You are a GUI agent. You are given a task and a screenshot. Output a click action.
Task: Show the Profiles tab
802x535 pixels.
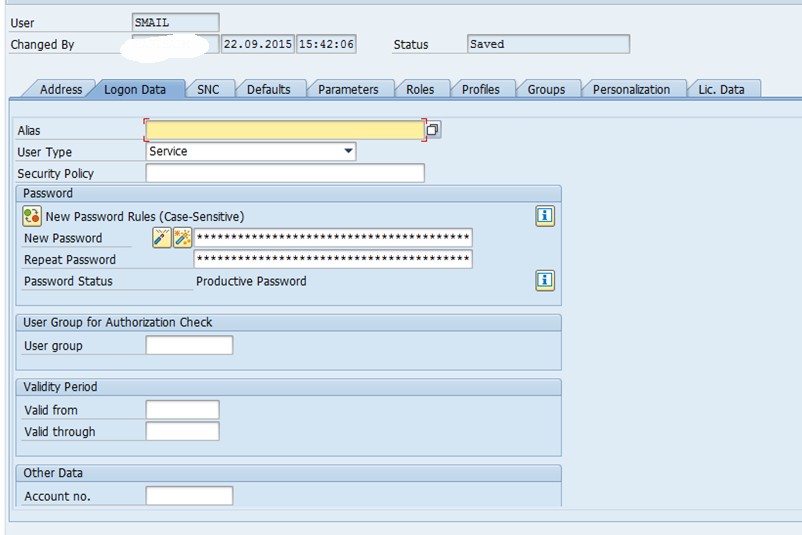coord(481,89)
